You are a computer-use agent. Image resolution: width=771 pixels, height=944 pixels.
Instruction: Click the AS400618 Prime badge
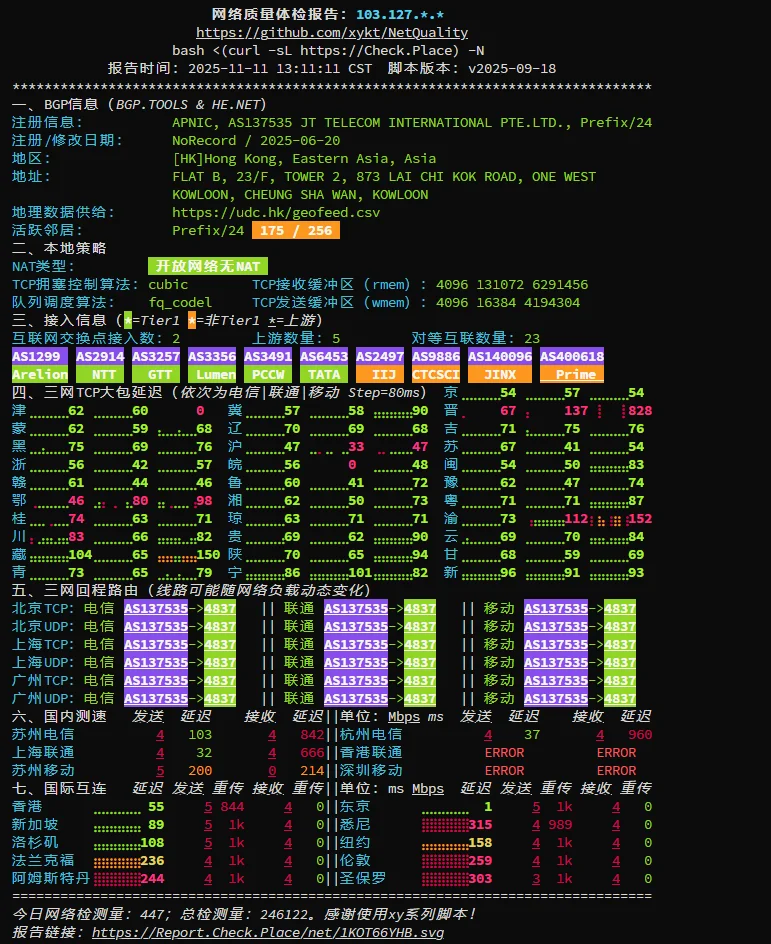pyautogui.click(x=572, y=365)
